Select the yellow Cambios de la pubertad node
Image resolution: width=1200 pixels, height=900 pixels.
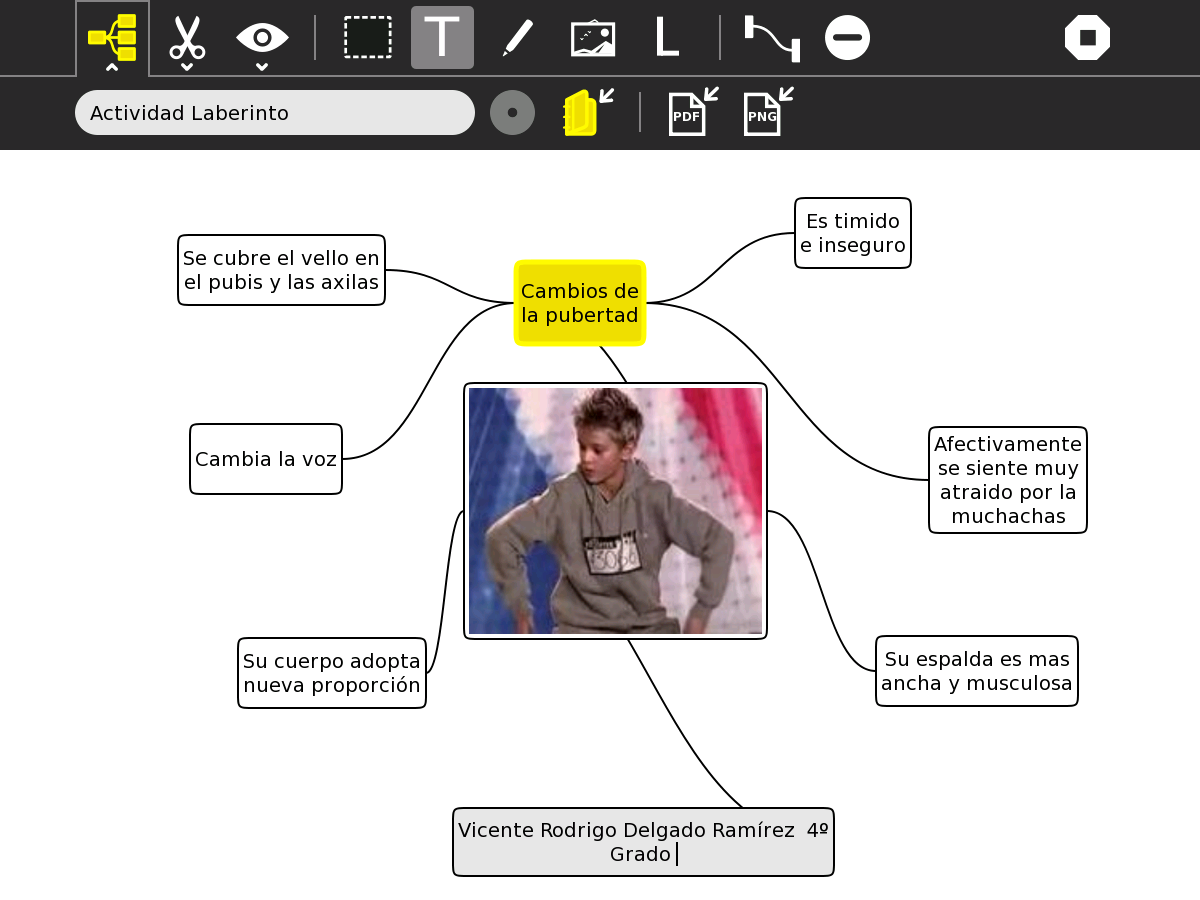(x=580, y=303)
